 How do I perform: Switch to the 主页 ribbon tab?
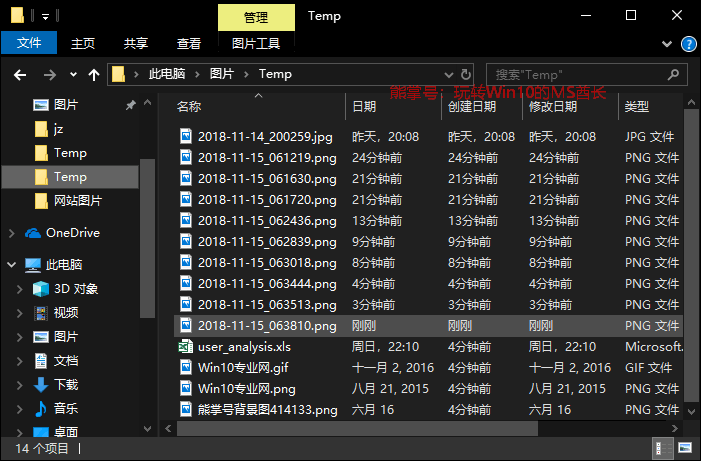tap(83, 43)
